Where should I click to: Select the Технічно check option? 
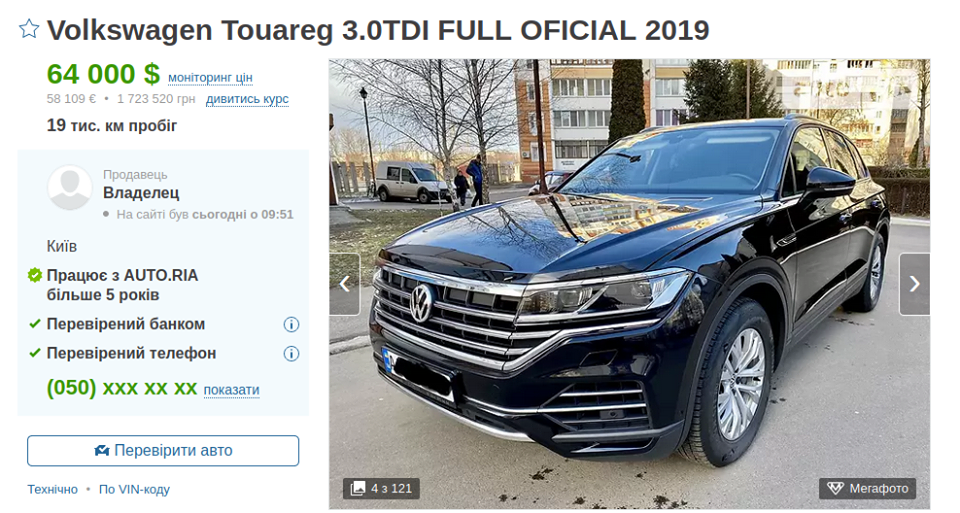tap(53, 490)
